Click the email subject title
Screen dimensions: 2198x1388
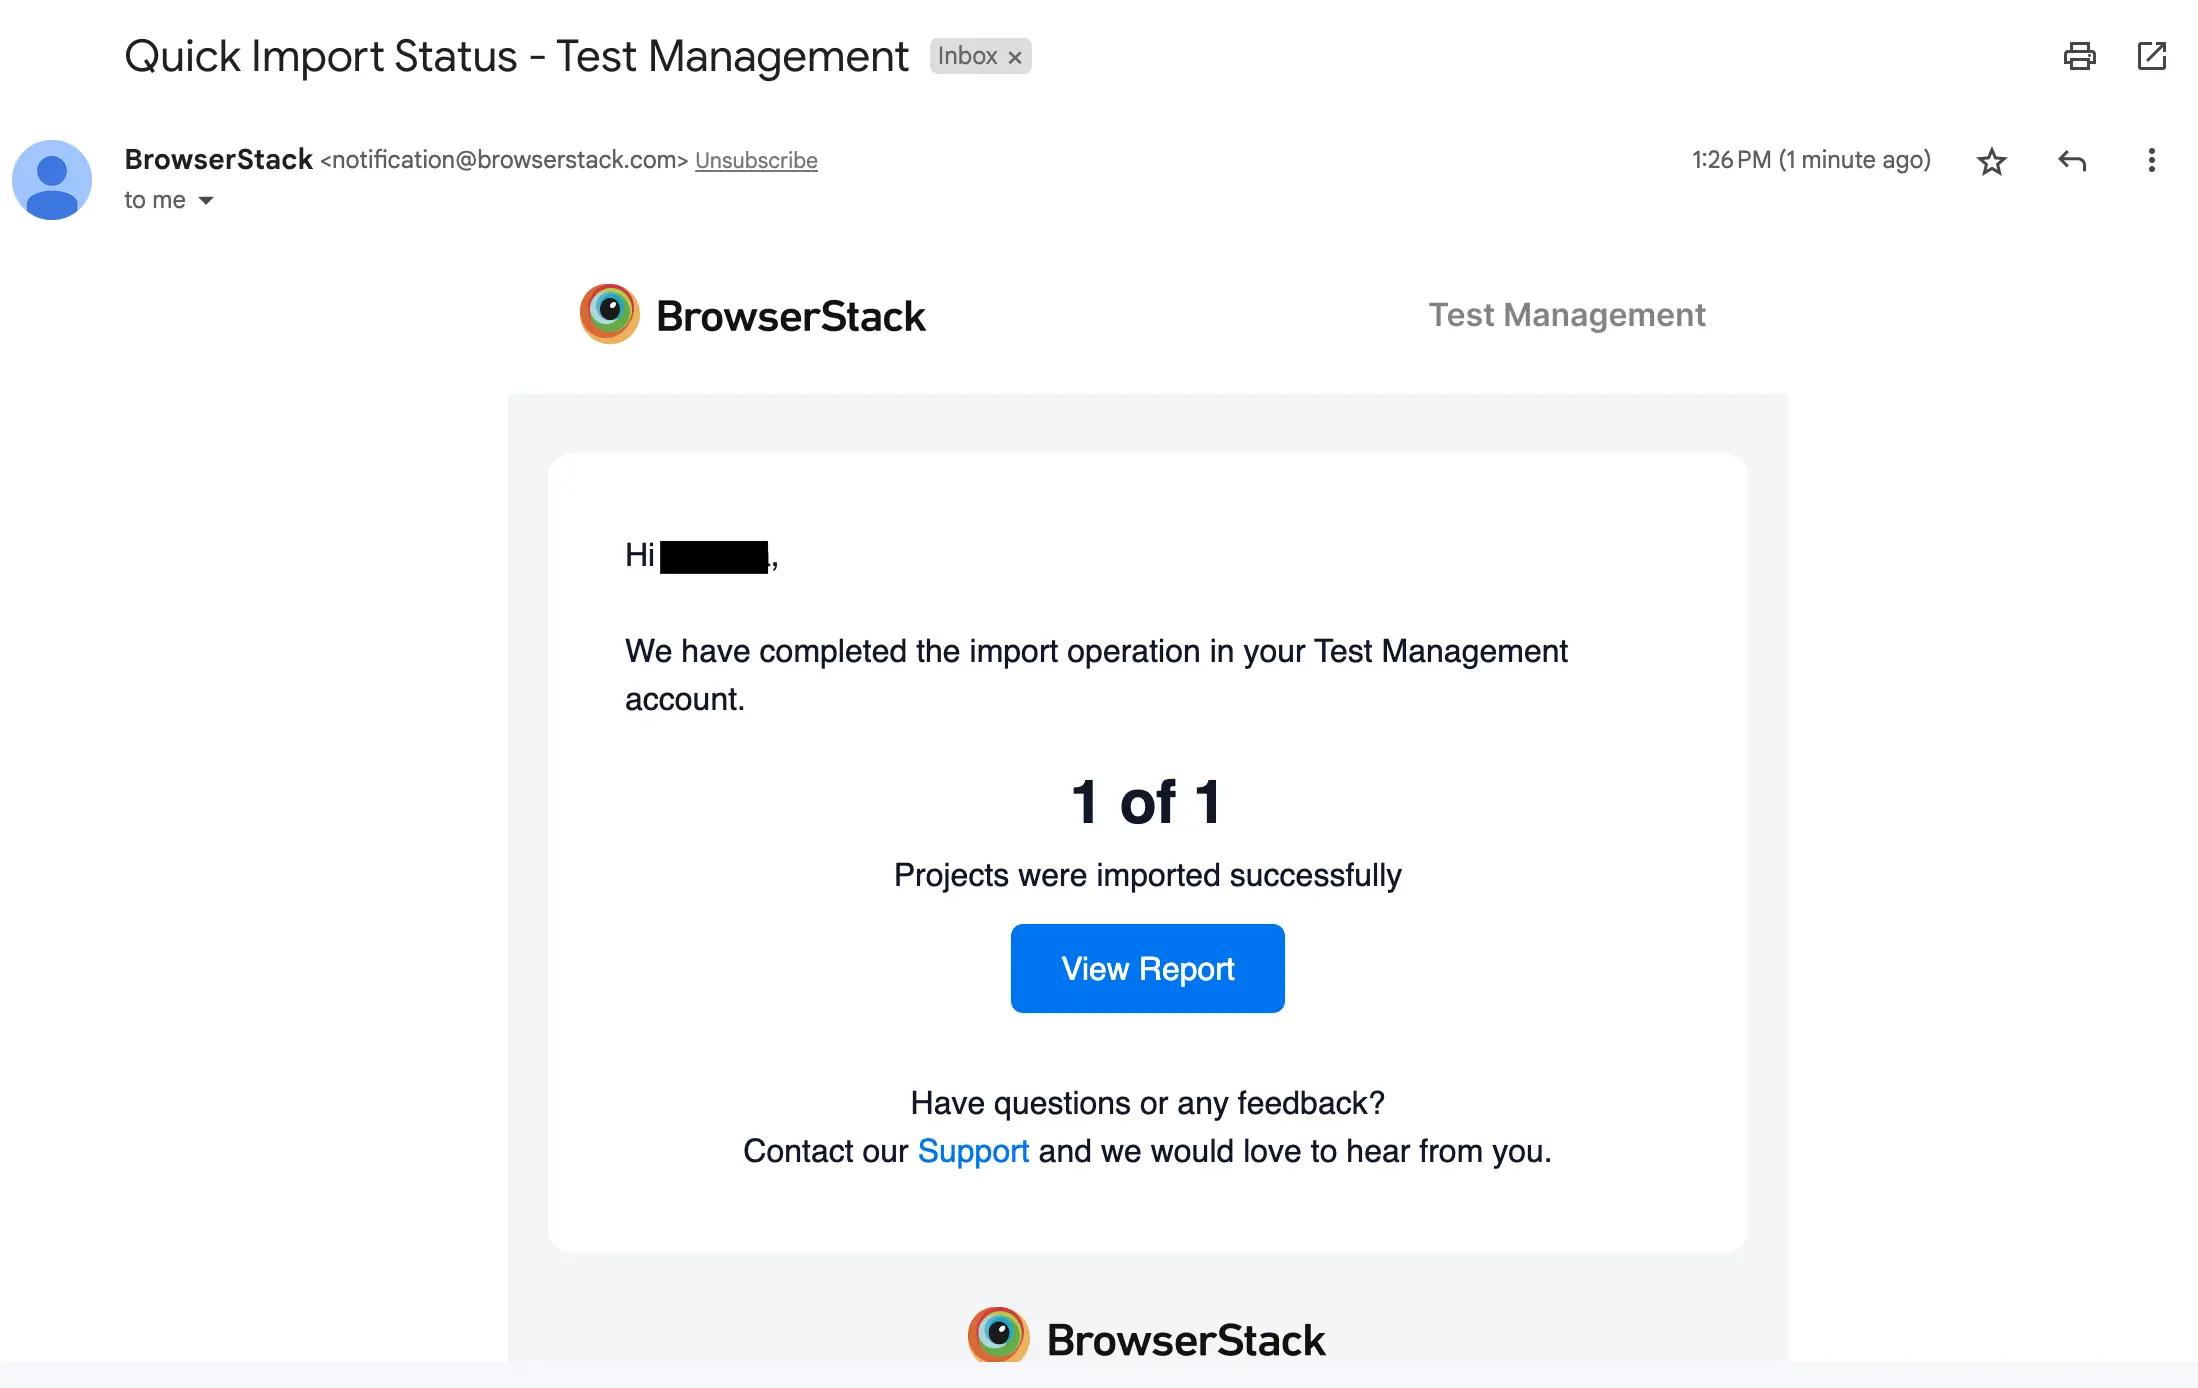point(516,57)
